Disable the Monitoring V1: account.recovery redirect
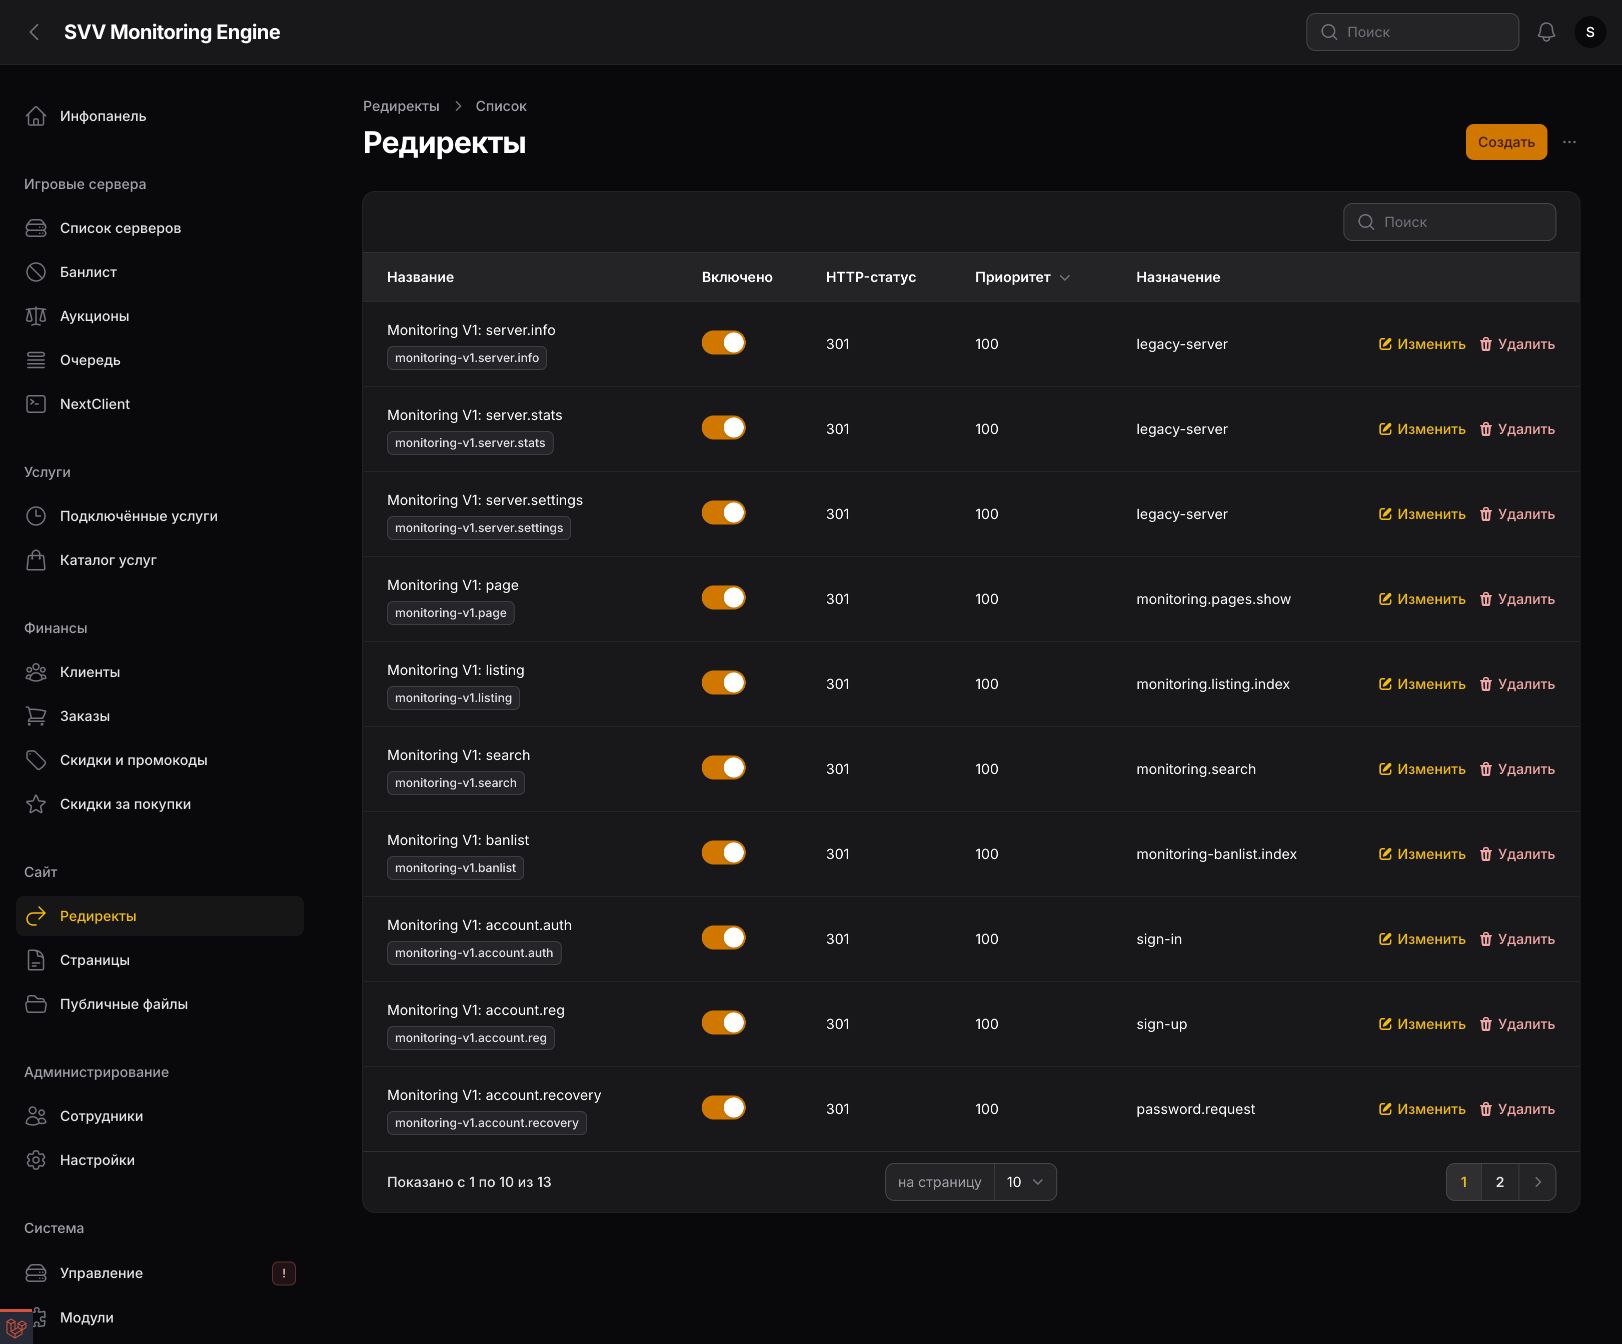 point(723,1108)
